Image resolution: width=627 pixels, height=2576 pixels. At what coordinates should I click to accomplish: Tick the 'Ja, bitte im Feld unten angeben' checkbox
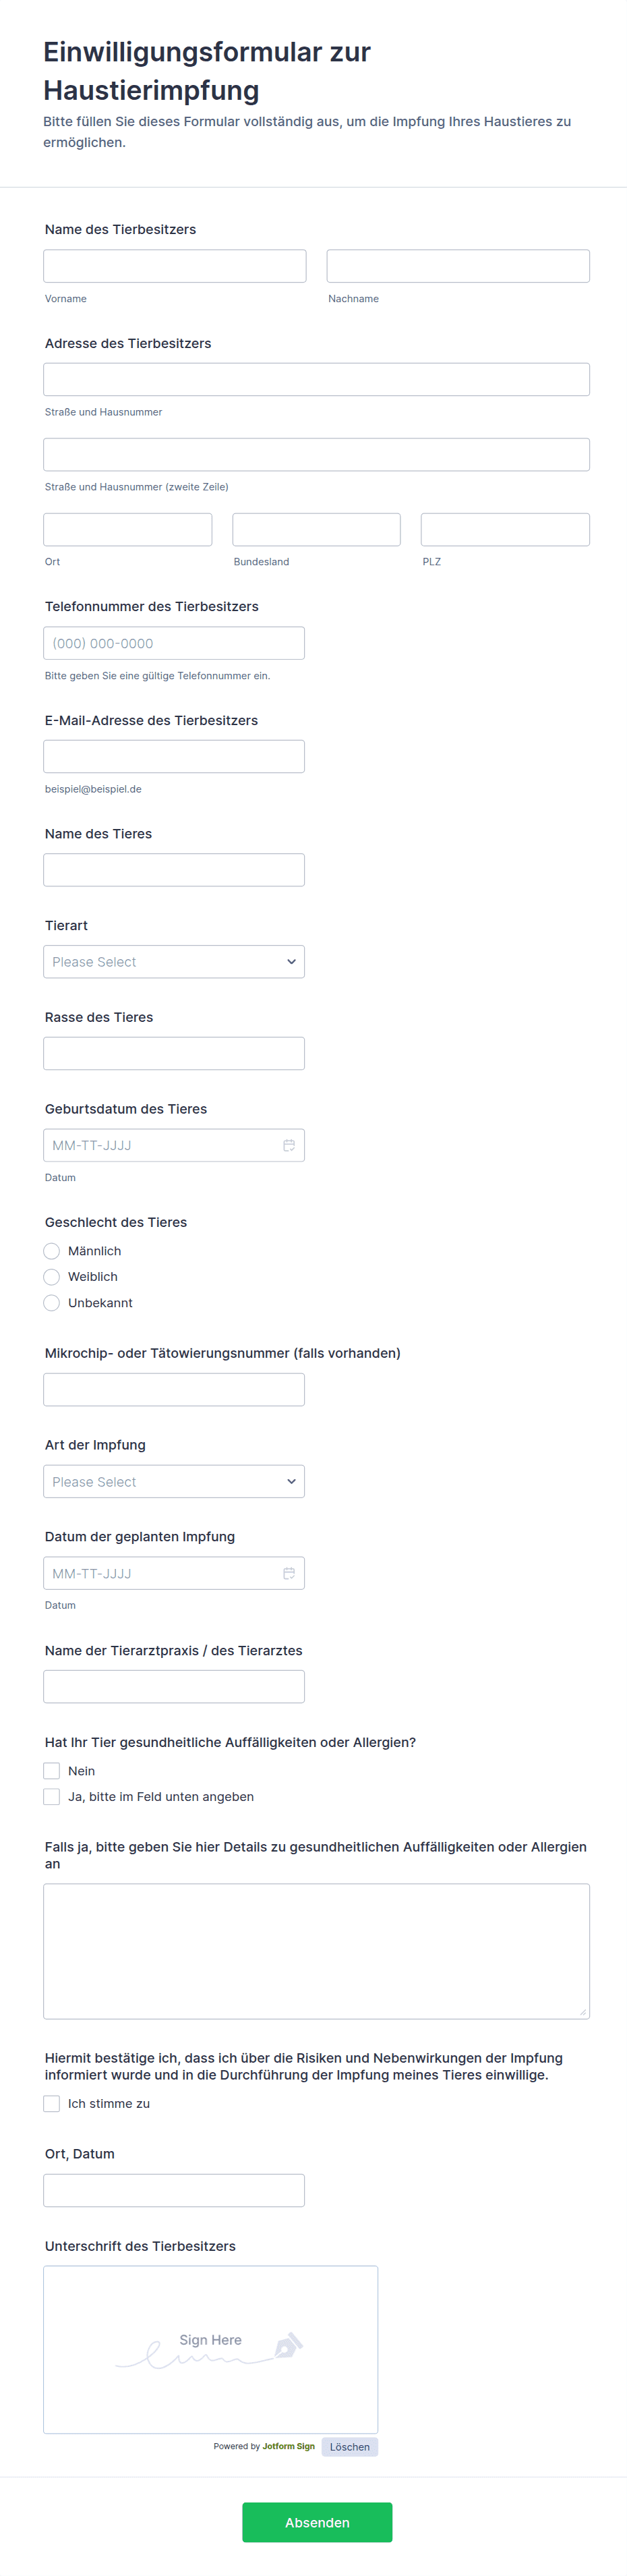pyautogui.click(x=52, y=1797)
